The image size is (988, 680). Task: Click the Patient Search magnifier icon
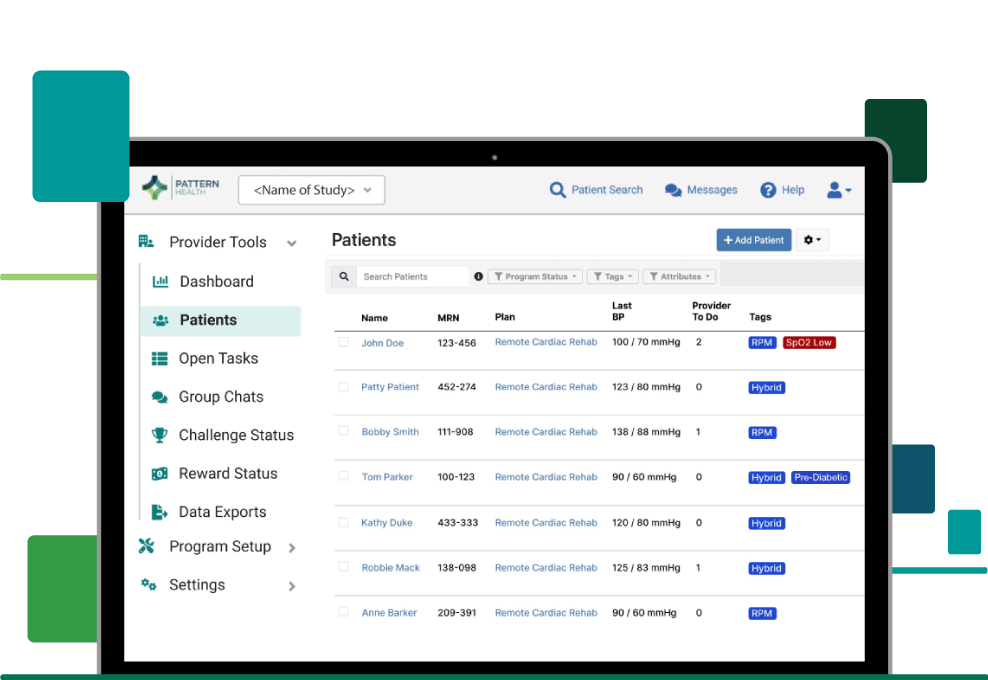[557, 190]
